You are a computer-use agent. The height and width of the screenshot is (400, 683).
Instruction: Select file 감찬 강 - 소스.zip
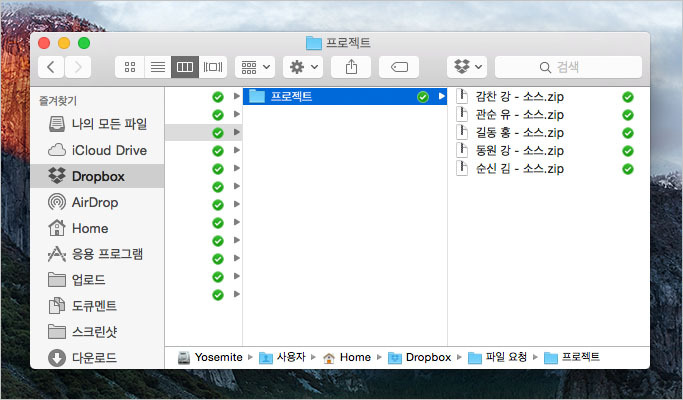pyautogui.click(x=519, y=97)
